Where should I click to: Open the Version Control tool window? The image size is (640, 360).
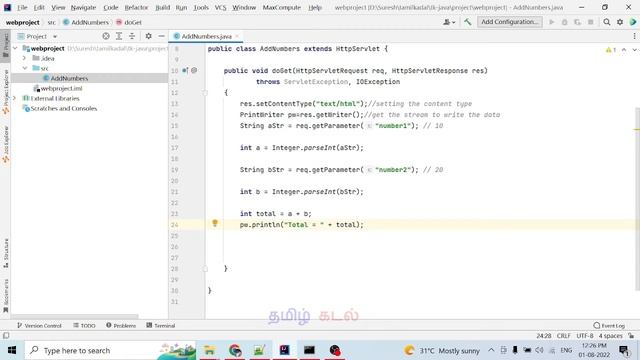[39, 325]
